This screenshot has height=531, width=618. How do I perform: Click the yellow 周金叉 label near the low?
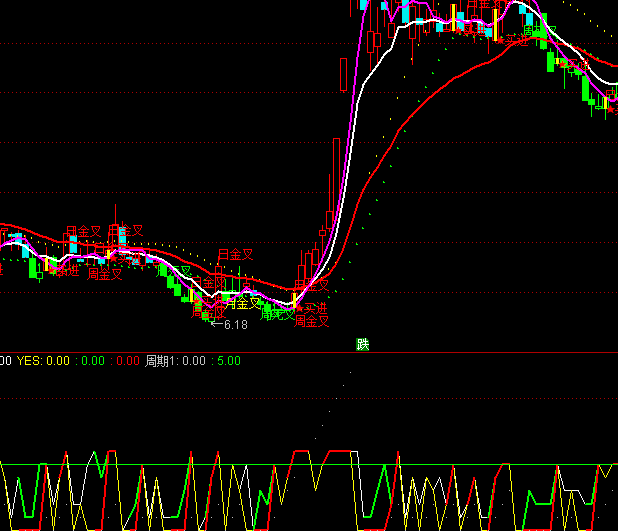(242, 303)
